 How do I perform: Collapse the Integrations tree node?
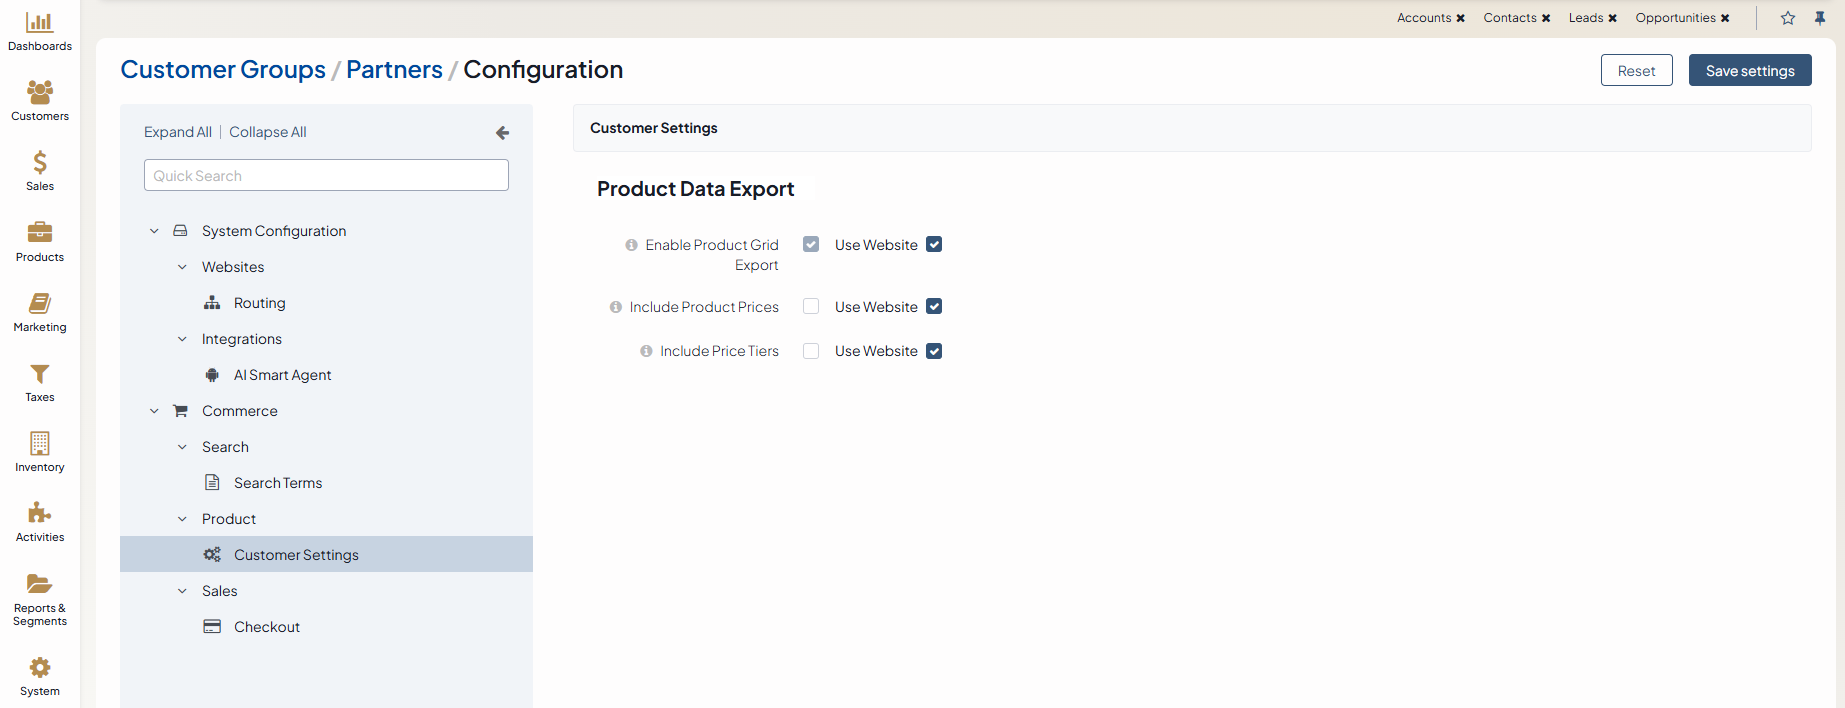[x=182, y=339]
